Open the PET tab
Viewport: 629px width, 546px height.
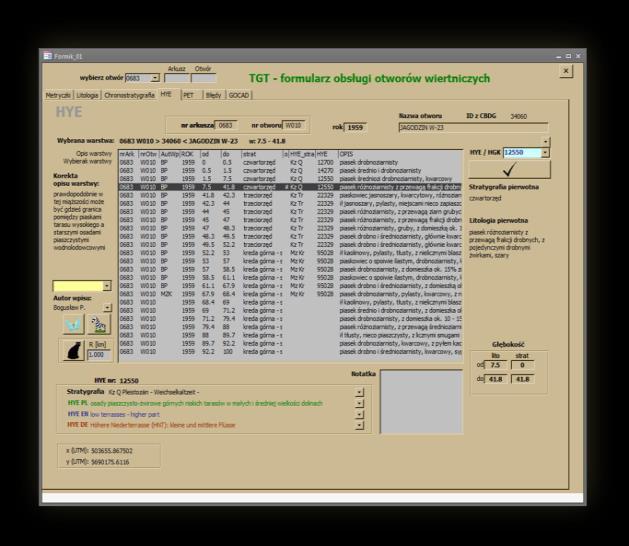(x=189, y=95)
